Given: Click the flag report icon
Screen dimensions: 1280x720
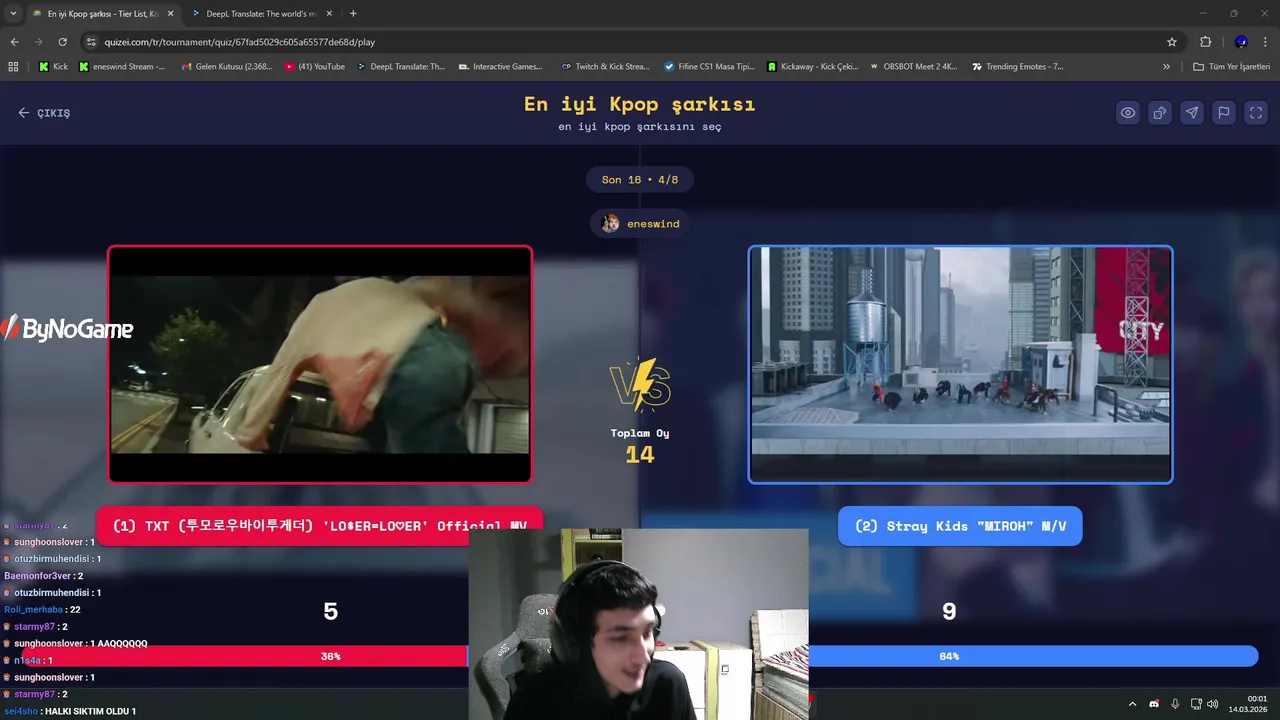Looking at the screenshot, I should 1224,113.
